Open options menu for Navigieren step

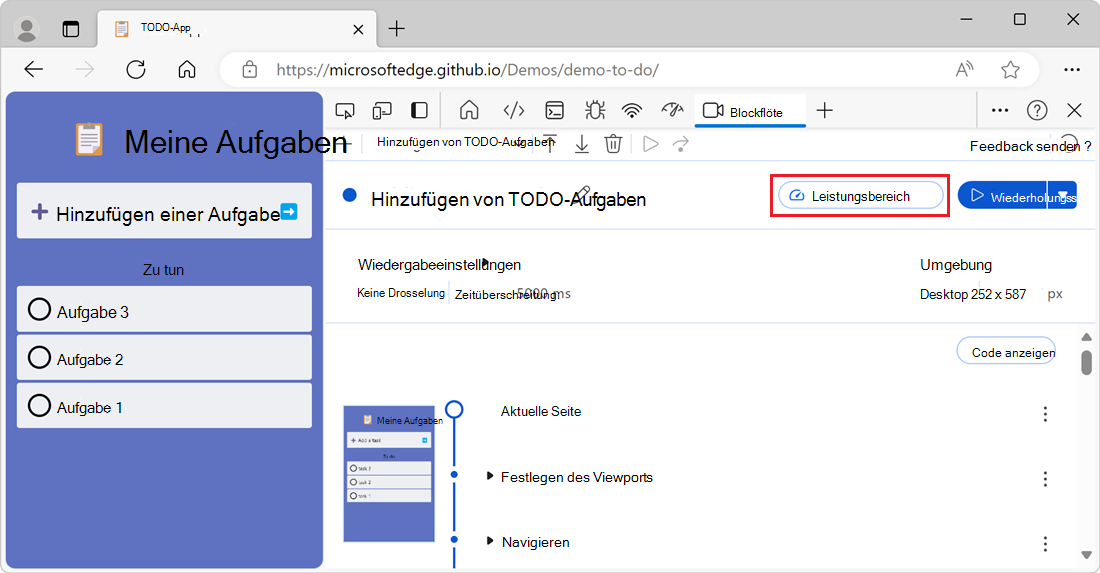pyautogui.click(x=1045, y=543)
